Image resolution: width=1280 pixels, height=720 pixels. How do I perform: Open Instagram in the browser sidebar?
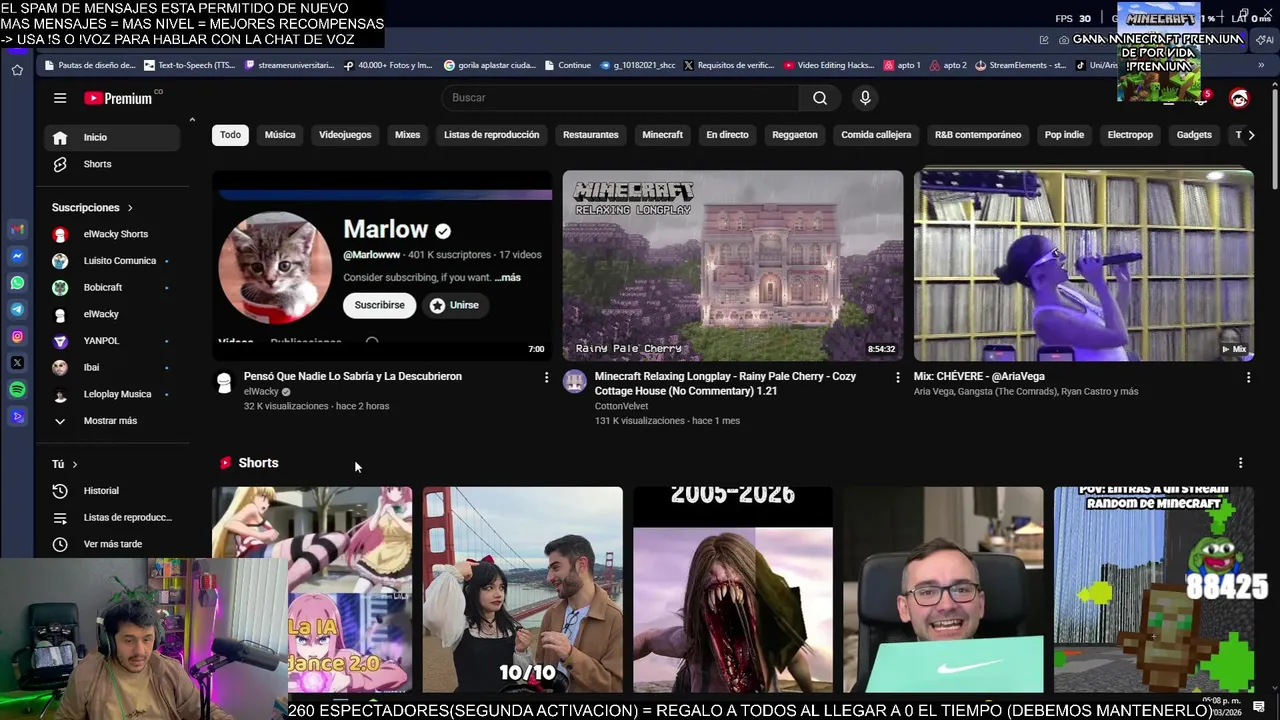click(17, 337)
